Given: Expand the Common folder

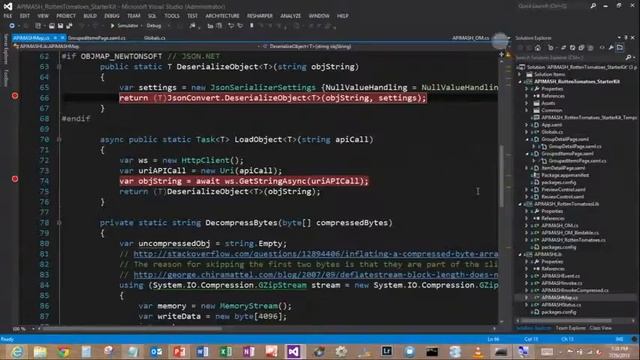Looking at the screenshot, I should [527, 110].
